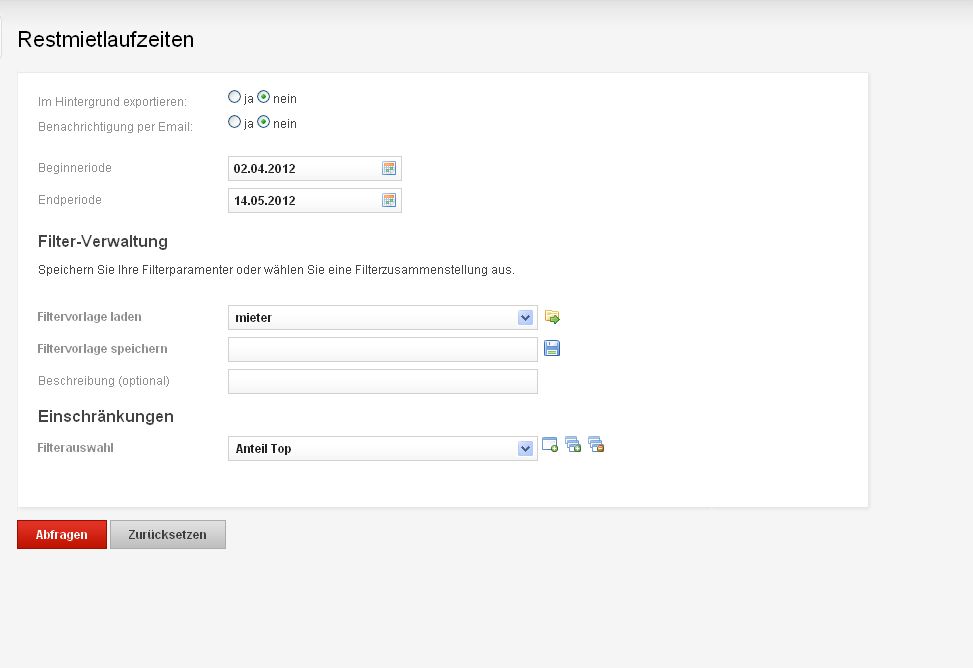Click the Zurücksetzen button
This screenshot has width=973, height=668.
(168, 535)
